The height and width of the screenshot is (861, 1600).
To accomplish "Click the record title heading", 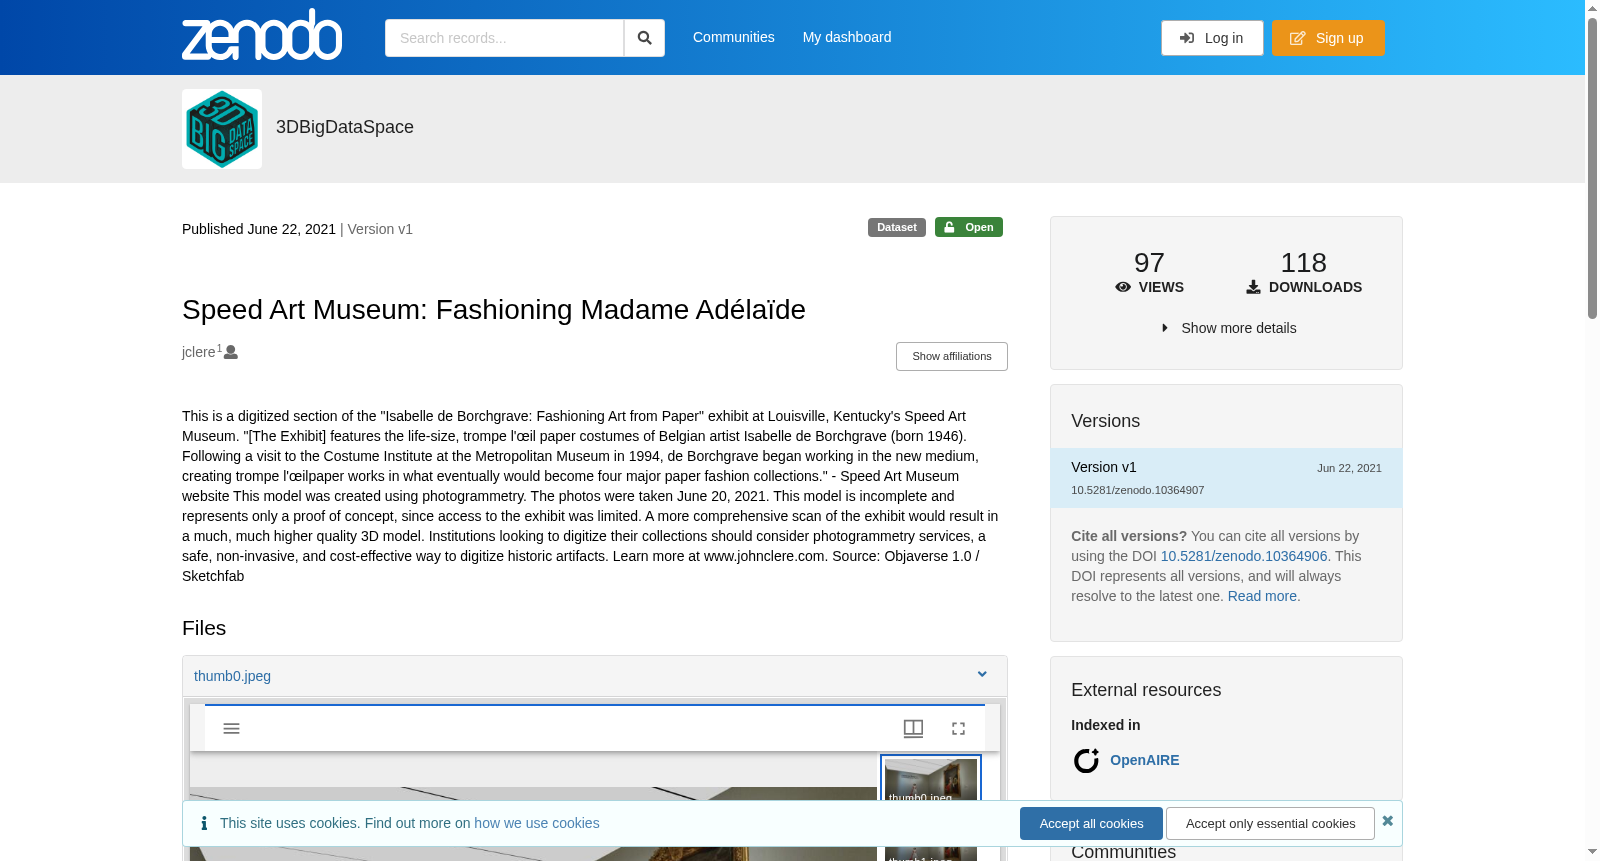I will (x=494, y=310).
